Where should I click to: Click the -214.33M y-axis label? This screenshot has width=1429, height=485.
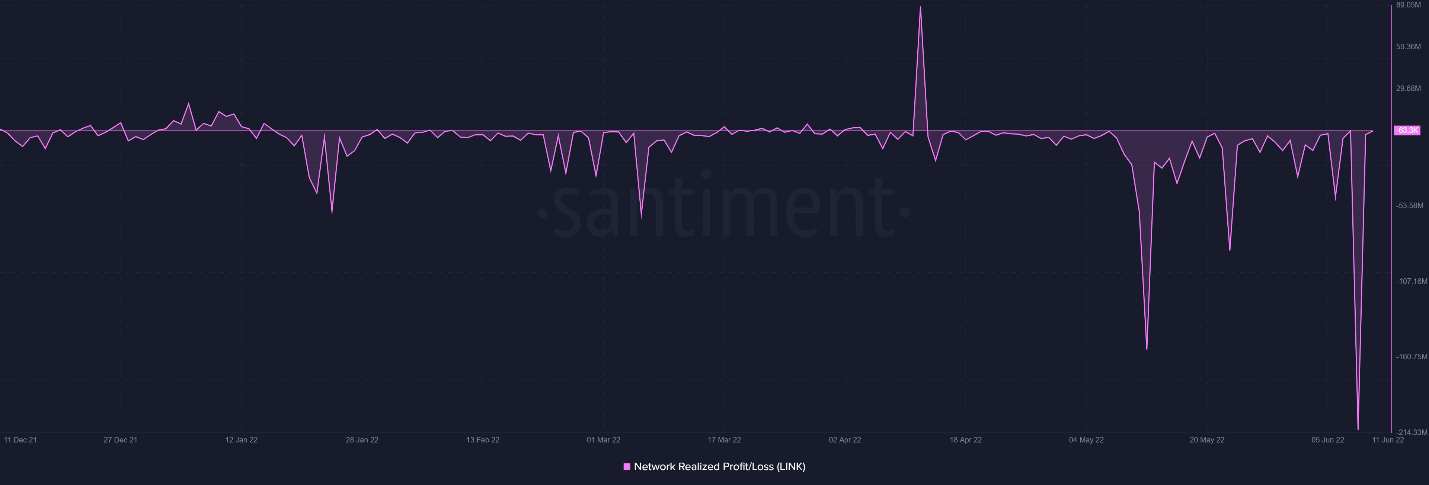click(x=1410, y=432)
